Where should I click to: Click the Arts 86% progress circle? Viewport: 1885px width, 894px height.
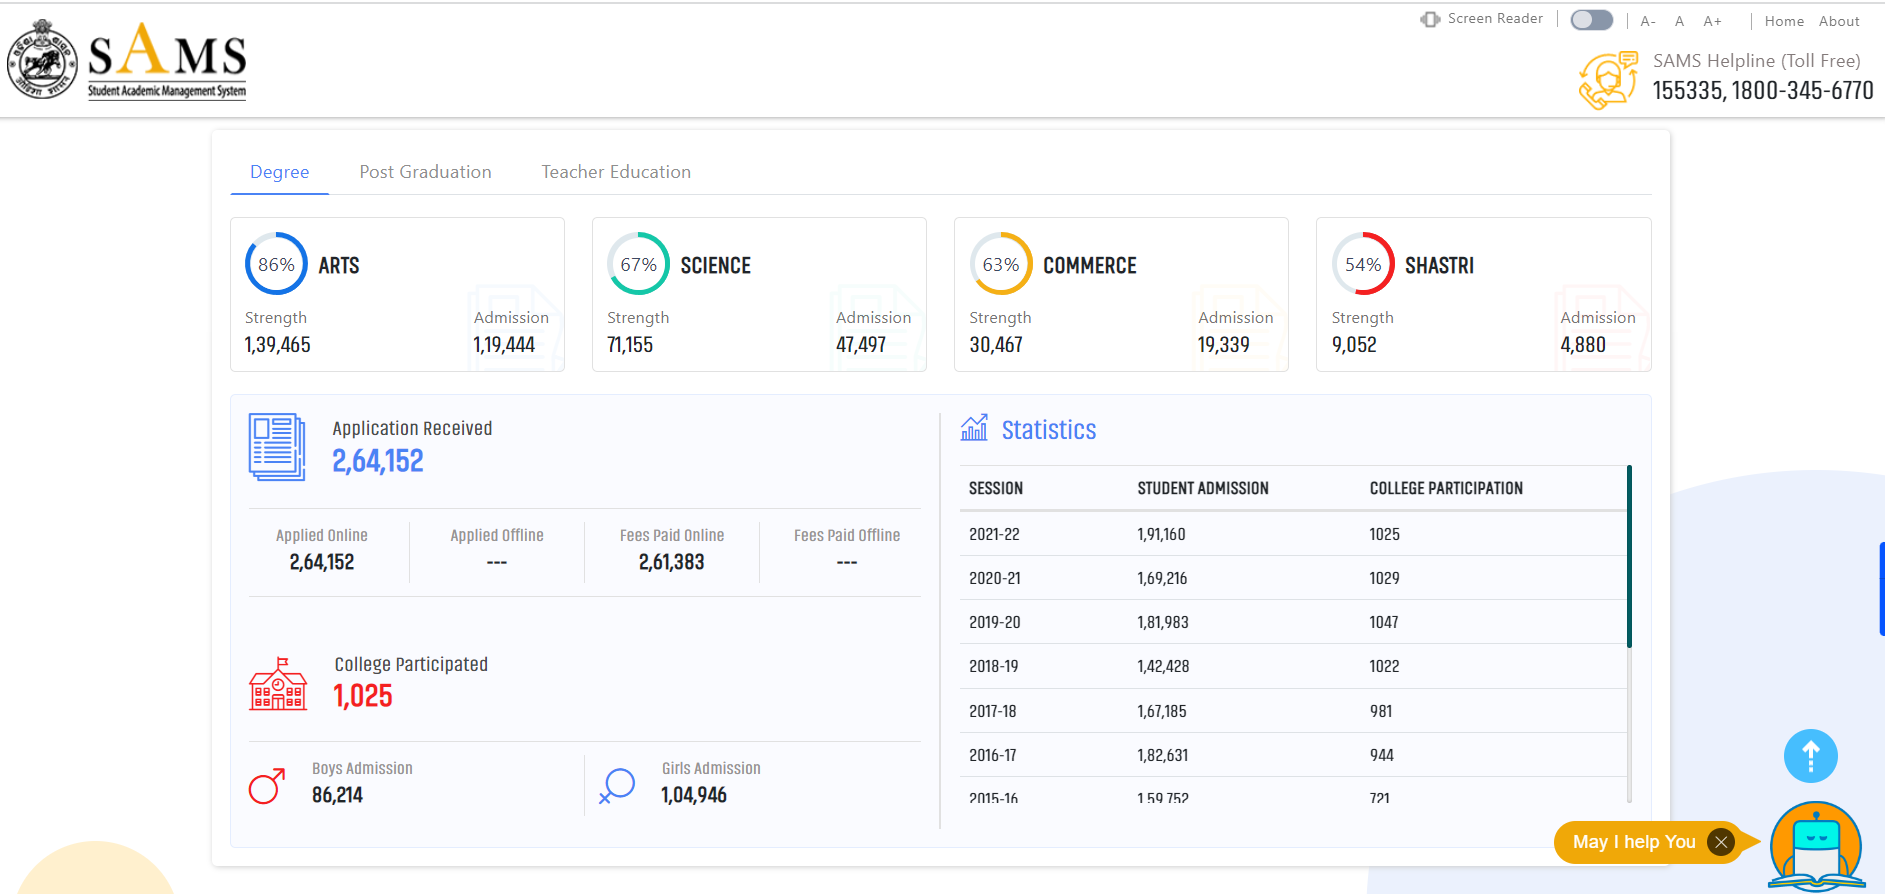pos(276,264)
